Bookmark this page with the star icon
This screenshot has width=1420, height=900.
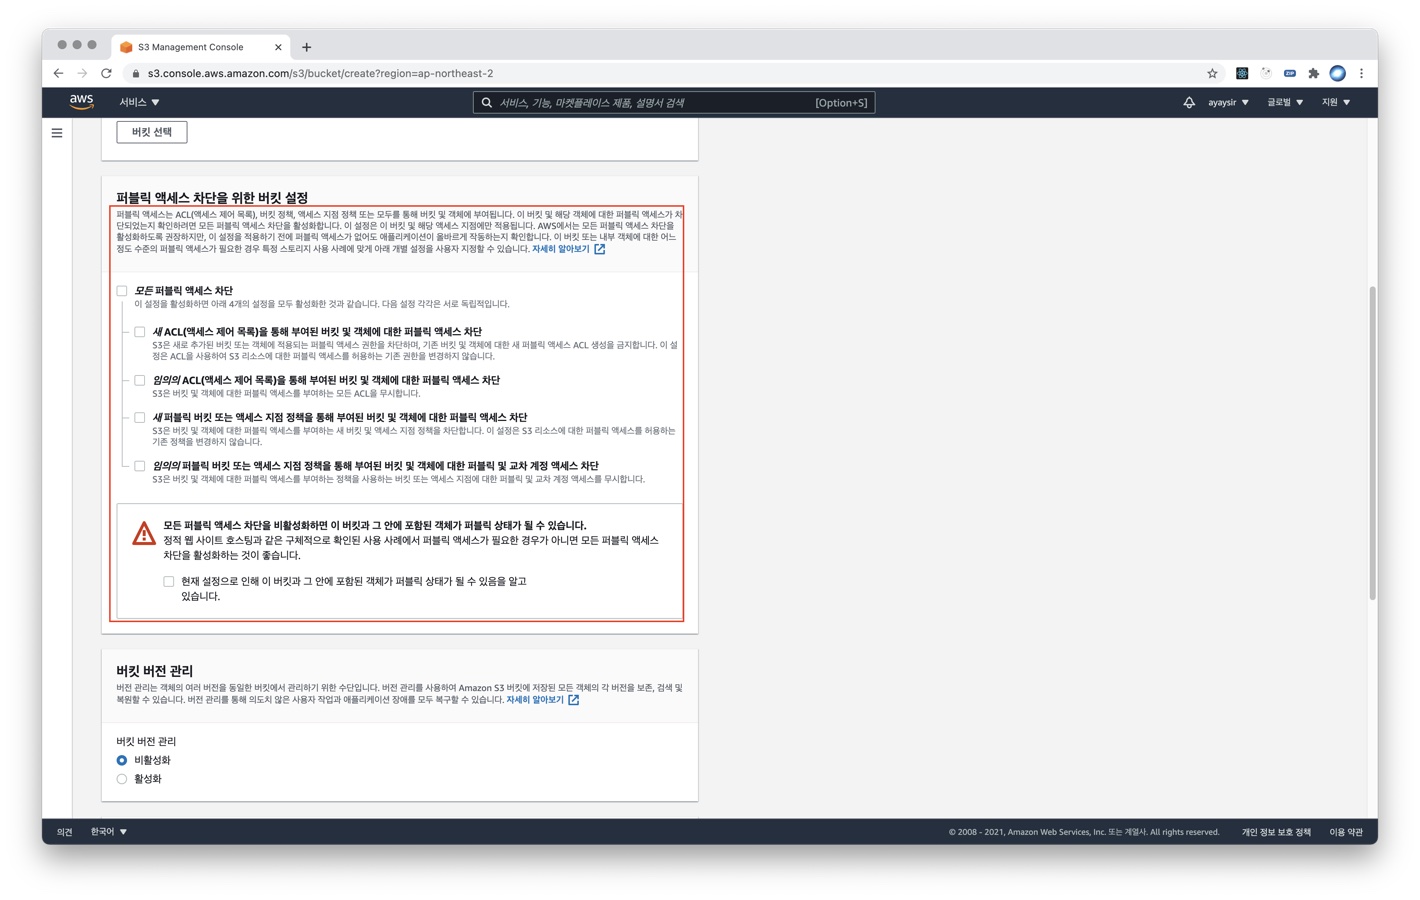pyautogui.click(x=1212, y=73)
